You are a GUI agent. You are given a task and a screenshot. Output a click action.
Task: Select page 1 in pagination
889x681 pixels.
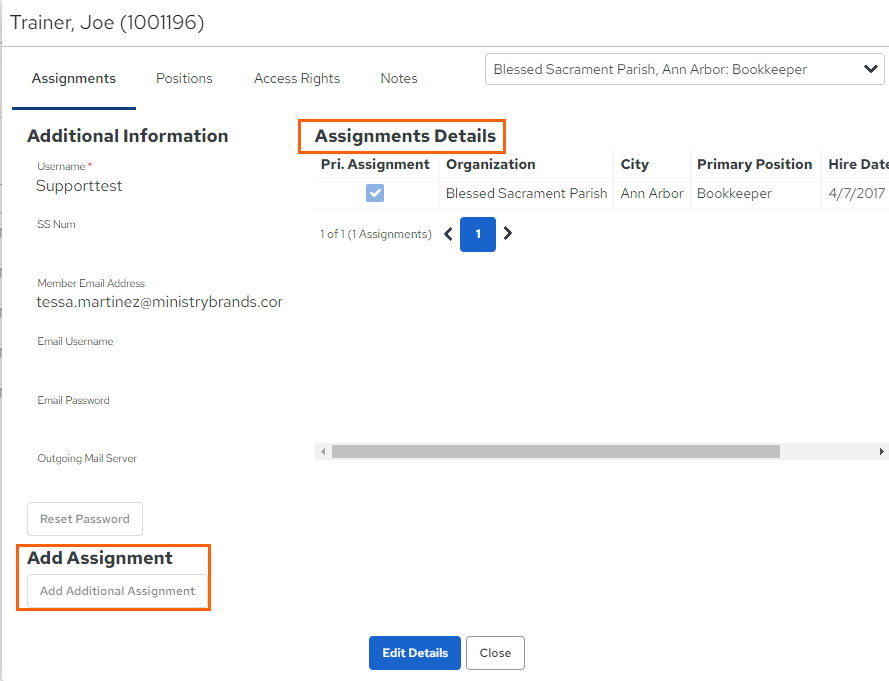click(478, 234)
